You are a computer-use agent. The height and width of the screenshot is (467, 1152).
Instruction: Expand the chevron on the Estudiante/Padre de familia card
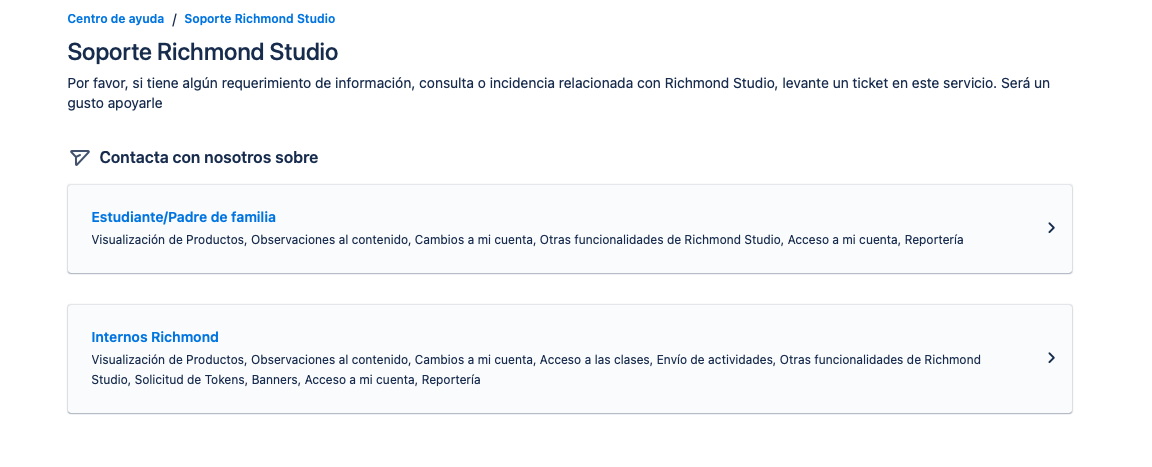[1051, 228]
